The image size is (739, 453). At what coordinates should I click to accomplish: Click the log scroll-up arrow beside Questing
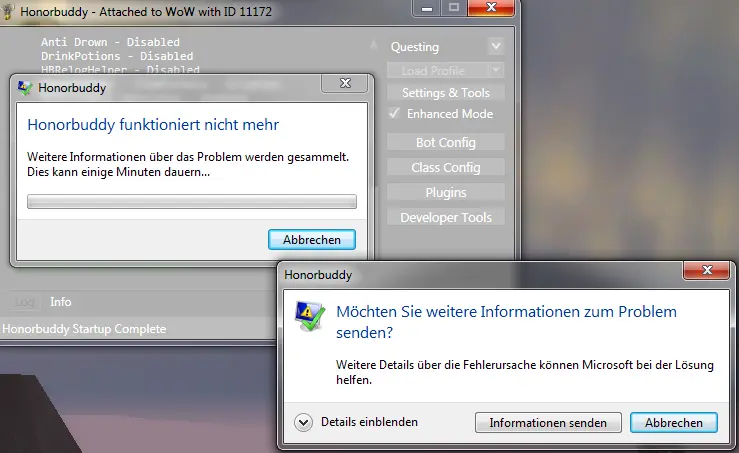tap(374, 47)
